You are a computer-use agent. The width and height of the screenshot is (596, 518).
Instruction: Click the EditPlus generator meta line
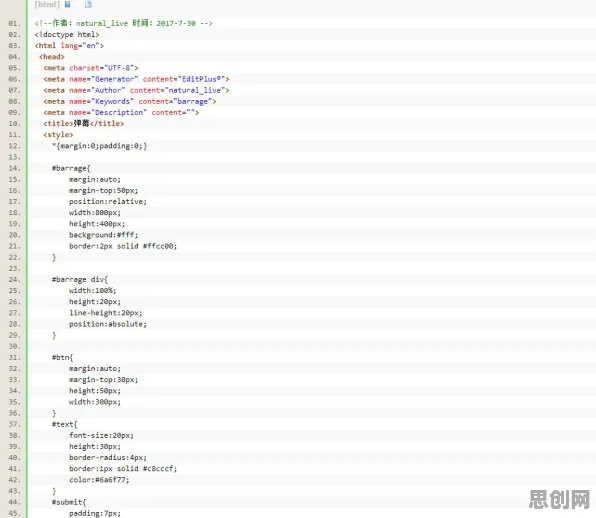pyautogui.click(x=136, y=79)
